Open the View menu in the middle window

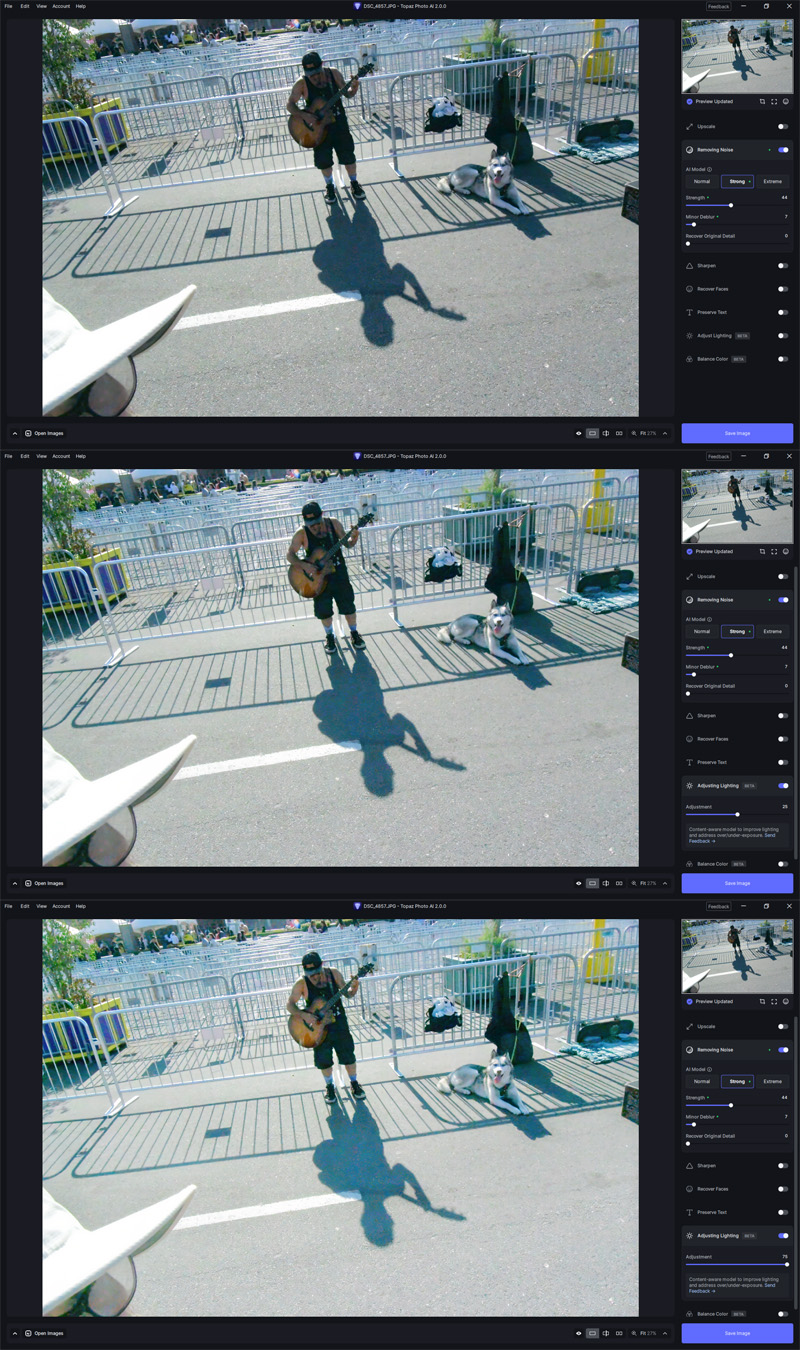pyautogui.click(x=41, y=456)
